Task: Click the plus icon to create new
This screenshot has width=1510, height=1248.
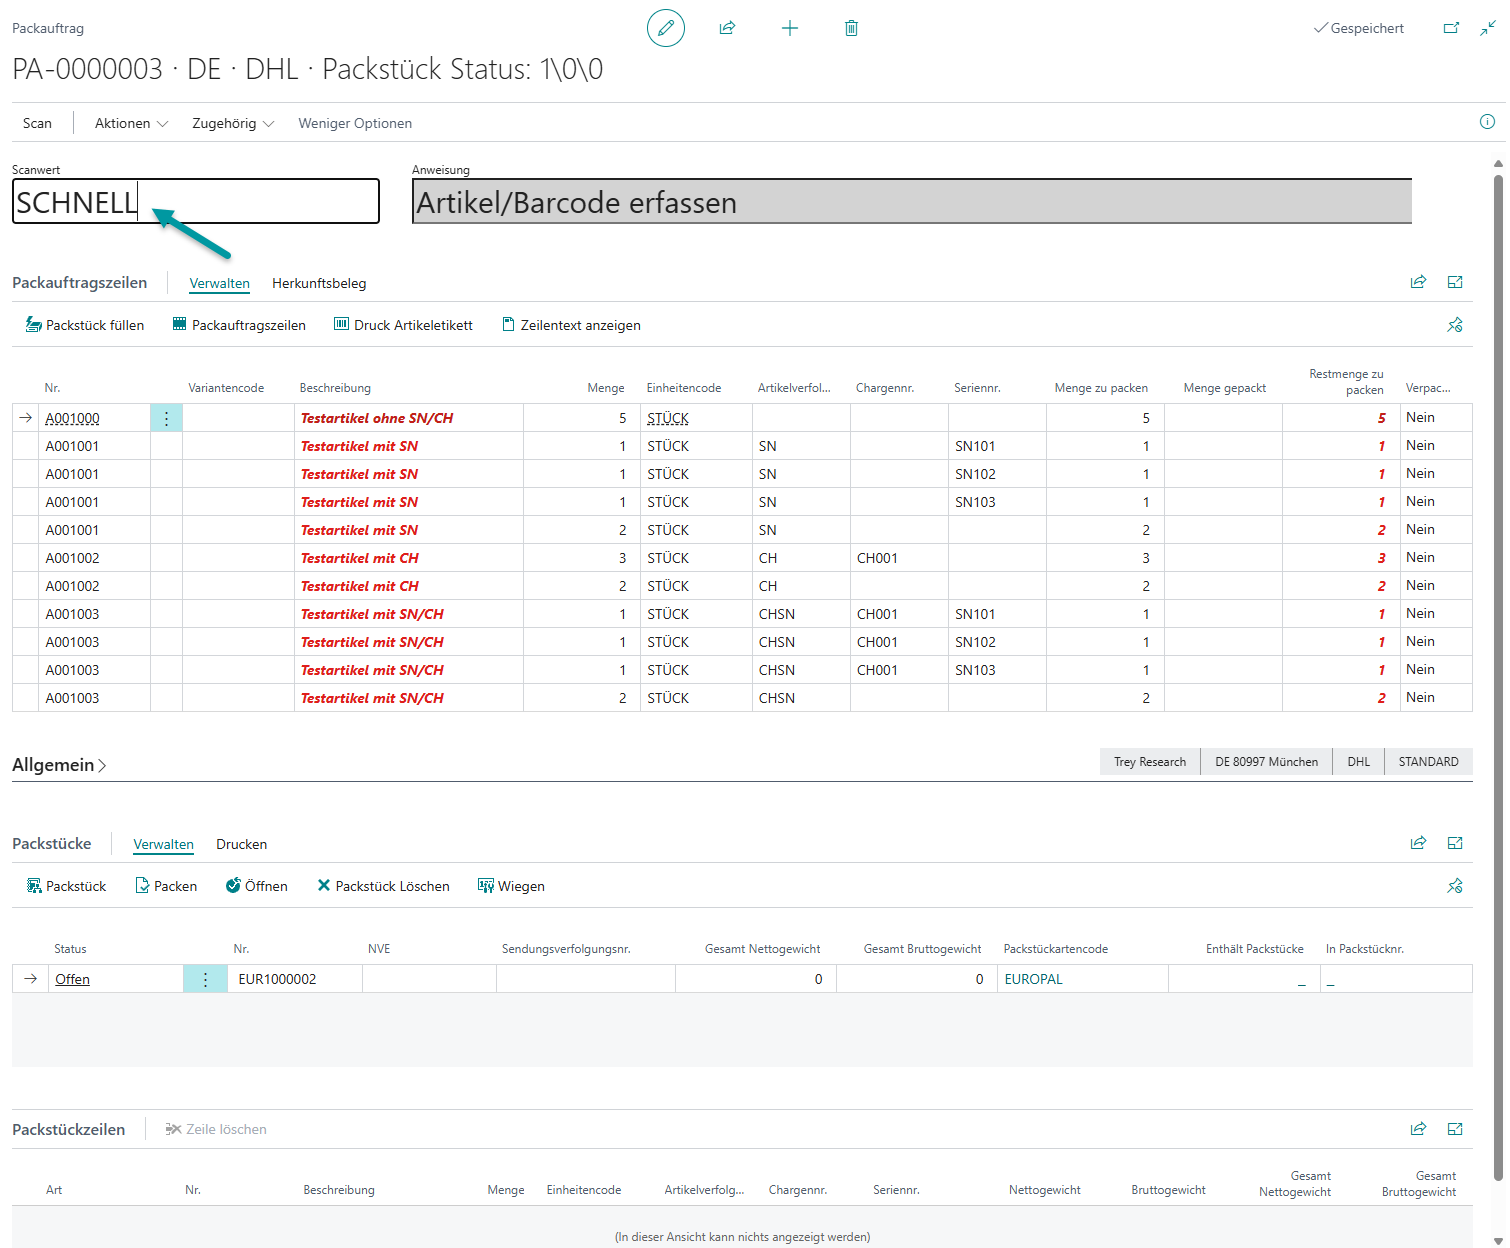Action: [x=789, y=28]
